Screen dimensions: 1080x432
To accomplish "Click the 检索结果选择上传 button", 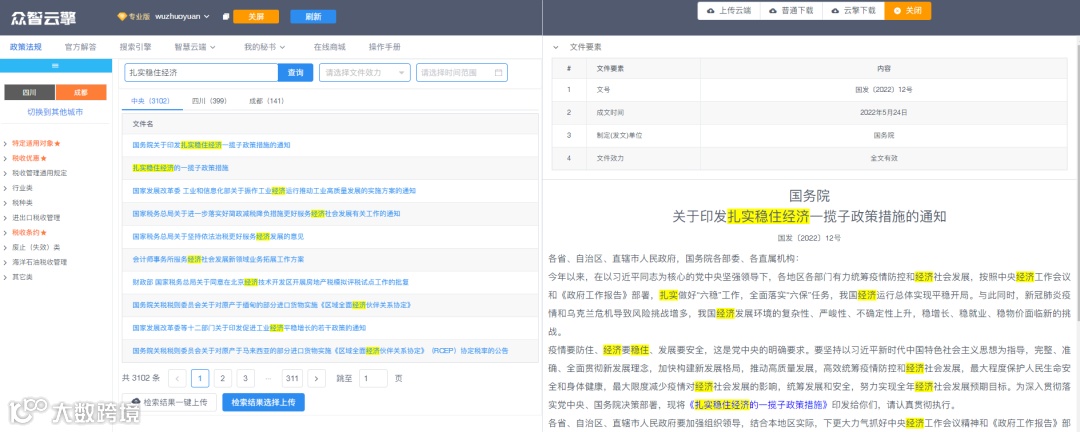I will (263, 402).
